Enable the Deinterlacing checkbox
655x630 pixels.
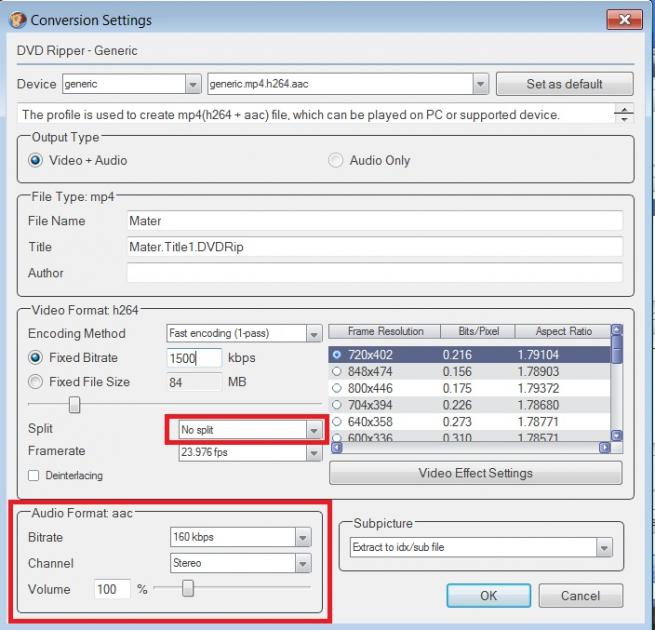34,475
